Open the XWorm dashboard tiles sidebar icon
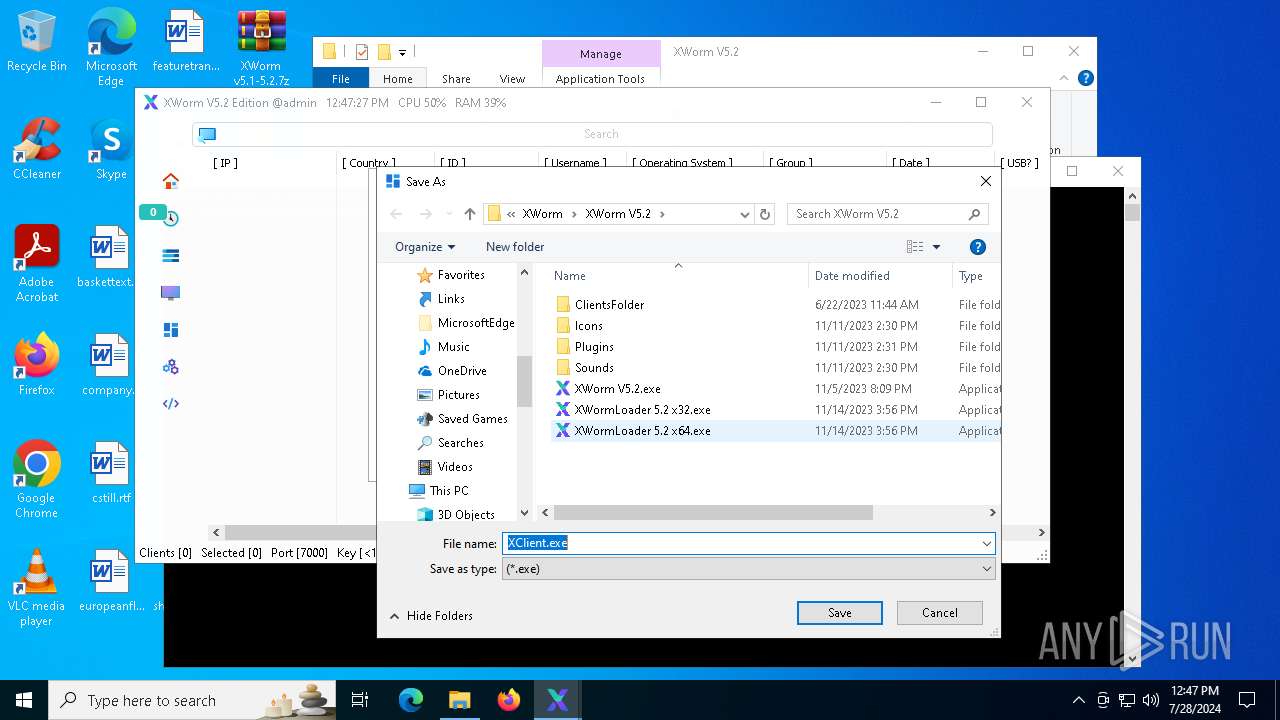Image resolution: width=1280 pixels, height=720 pixels. coord(171,330)
